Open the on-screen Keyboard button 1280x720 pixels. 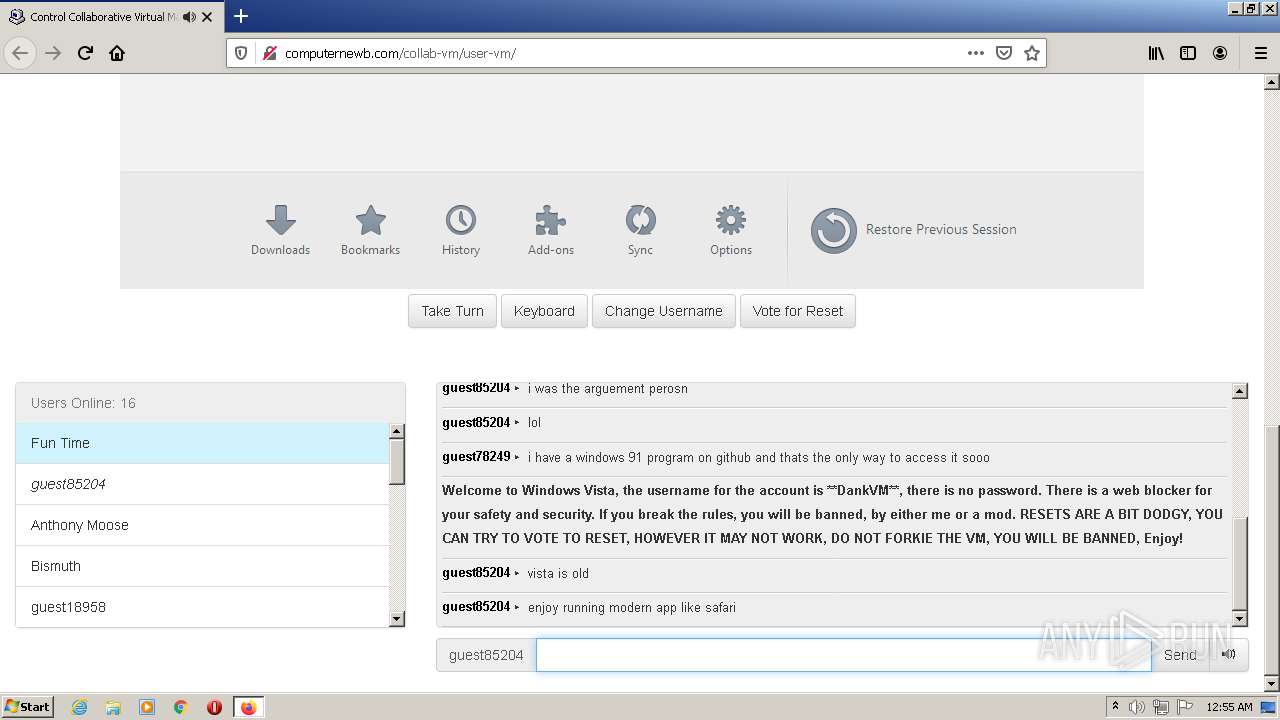coord(544,311)
